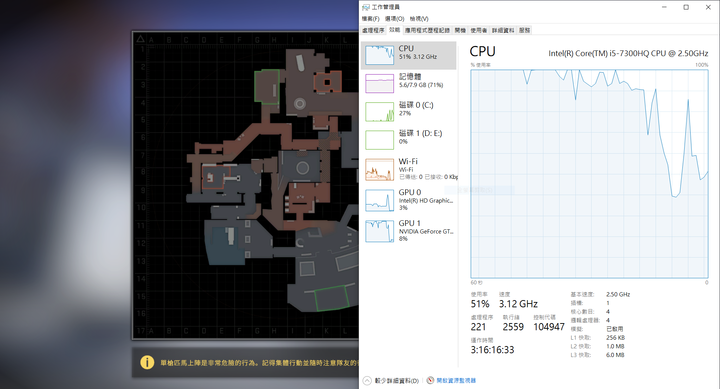Click the 2559 threads count
The image size is (720, 389).
513,327
